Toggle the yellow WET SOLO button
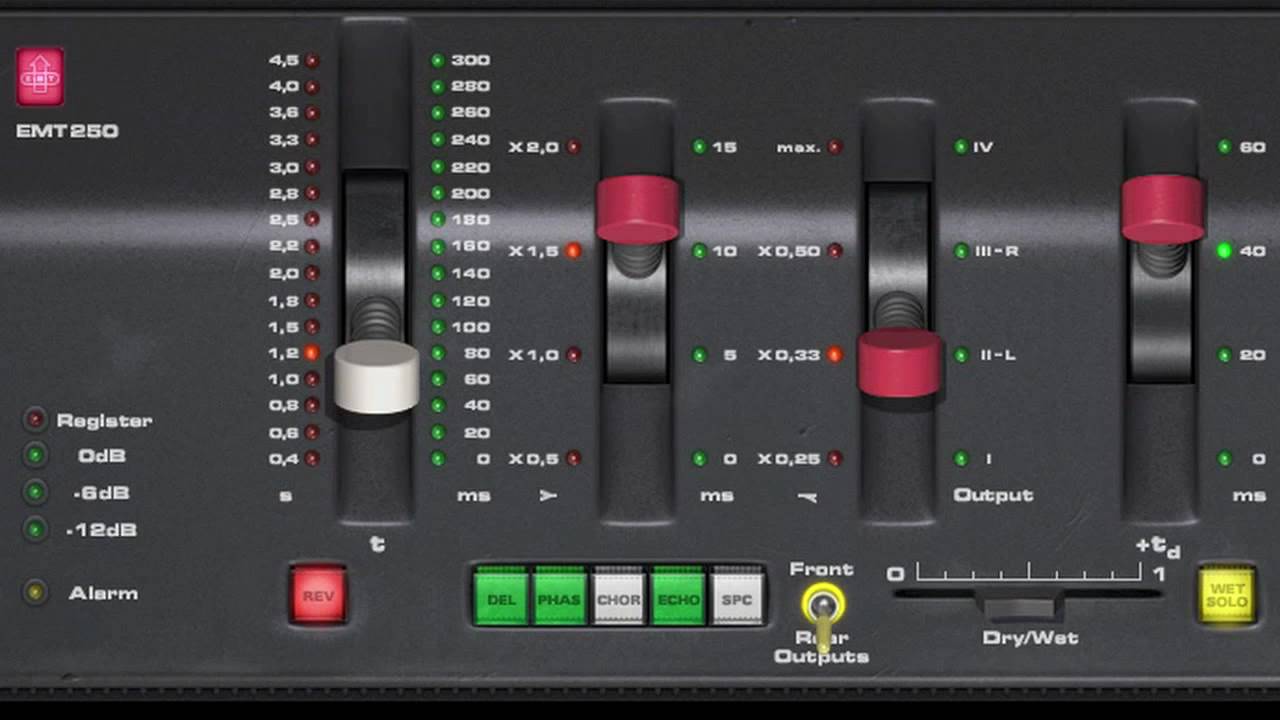 pos(1227,595)
